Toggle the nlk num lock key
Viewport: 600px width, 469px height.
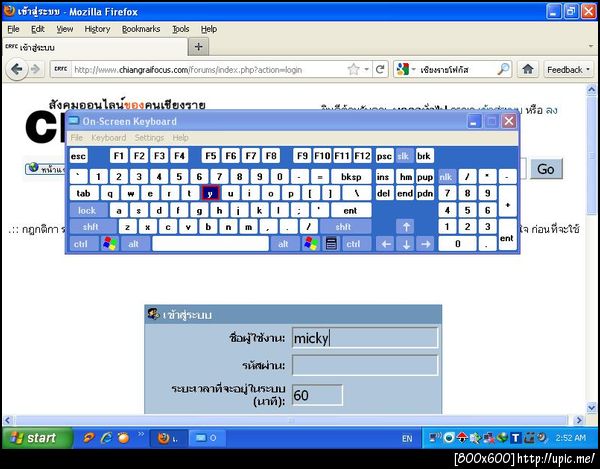click(x=447, y=177)
